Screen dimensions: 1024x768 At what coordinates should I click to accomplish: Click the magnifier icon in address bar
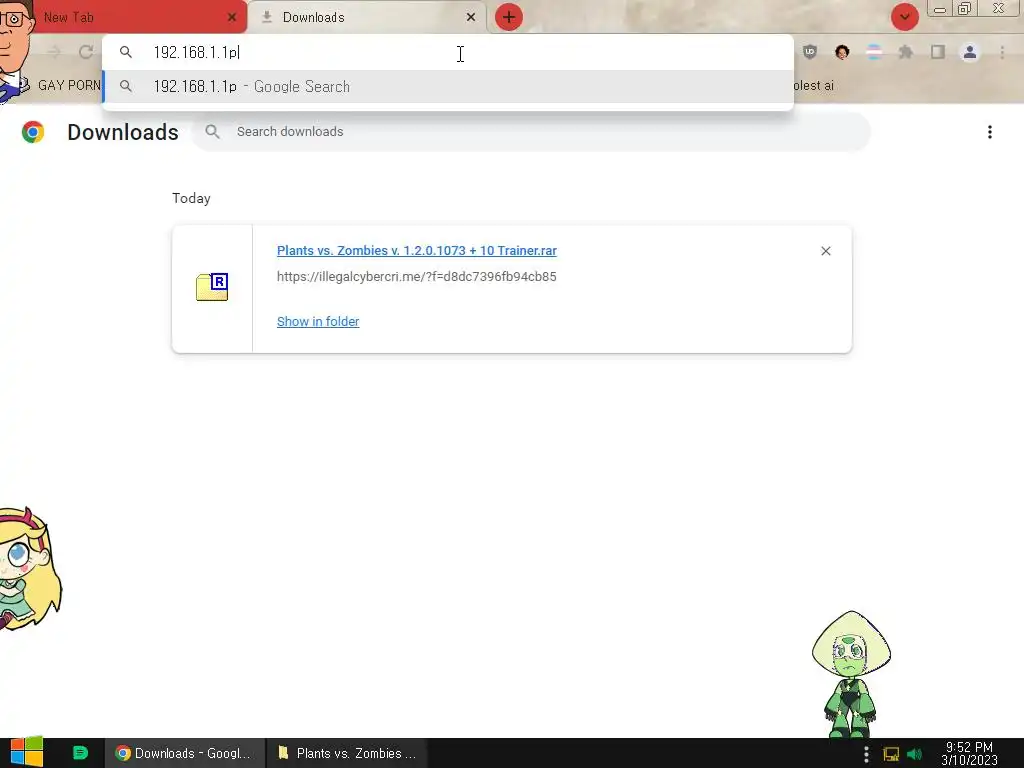[126, 52]
